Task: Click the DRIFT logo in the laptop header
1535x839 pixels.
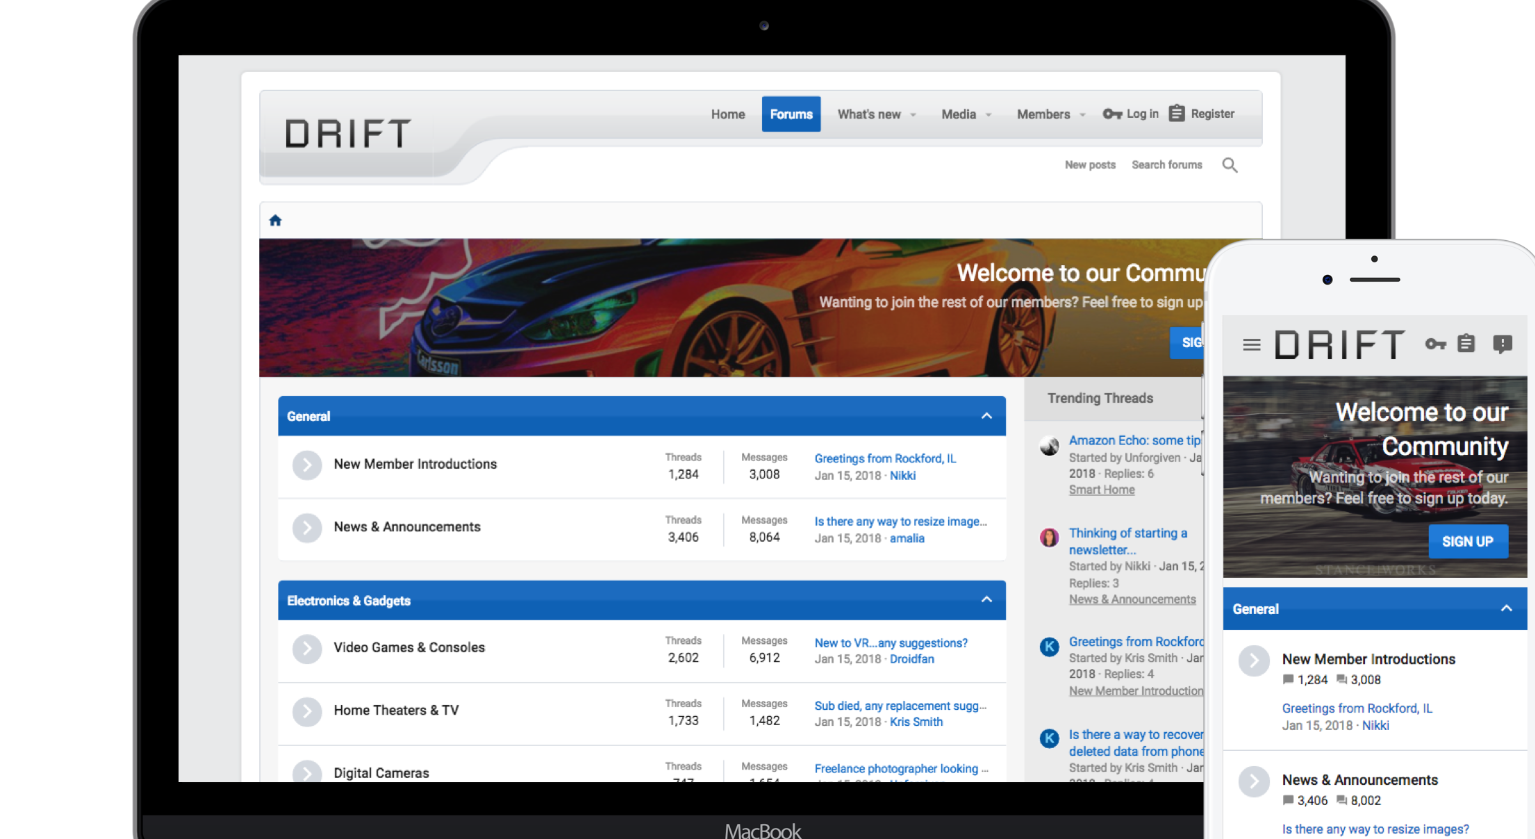Action: point(348,134)
